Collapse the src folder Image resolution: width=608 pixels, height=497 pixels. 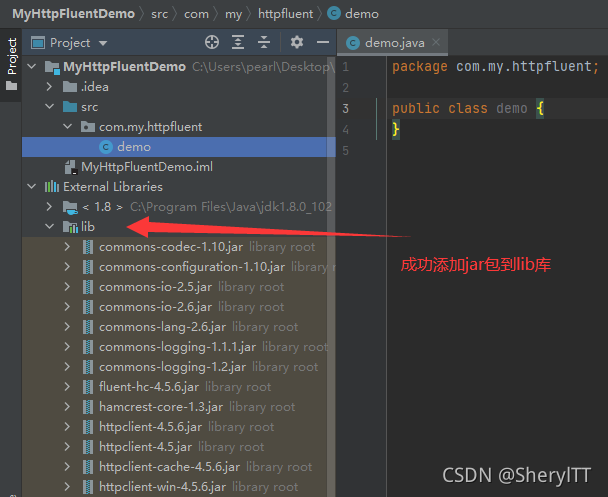pos(50,106)
